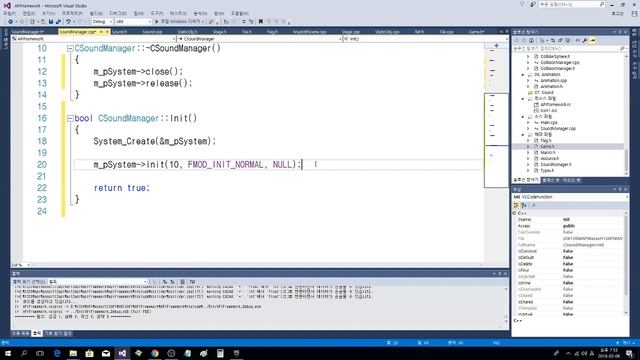The image size is (640, 360).
Task: Start the Local Windows Debugger play button
Action: pos(157,22)
